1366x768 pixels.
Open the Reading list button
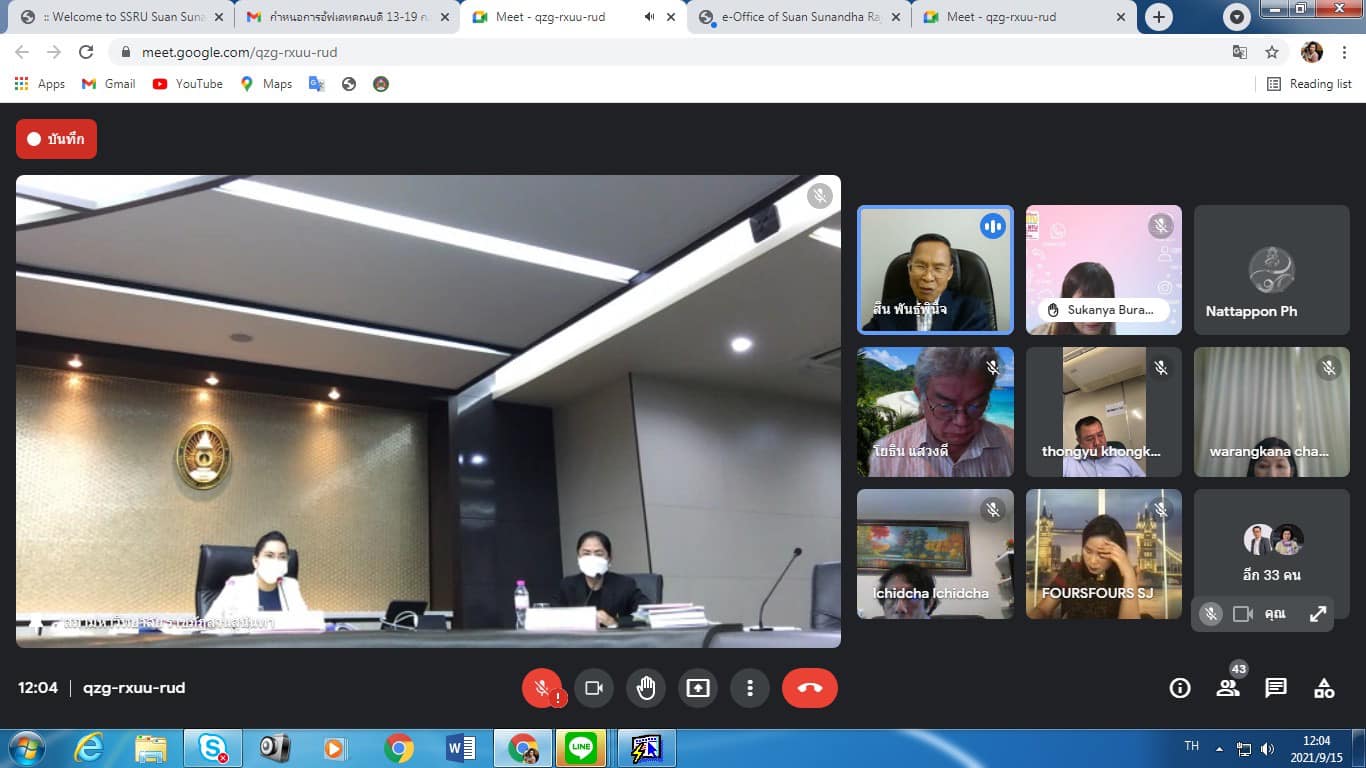coord(1309,84)
